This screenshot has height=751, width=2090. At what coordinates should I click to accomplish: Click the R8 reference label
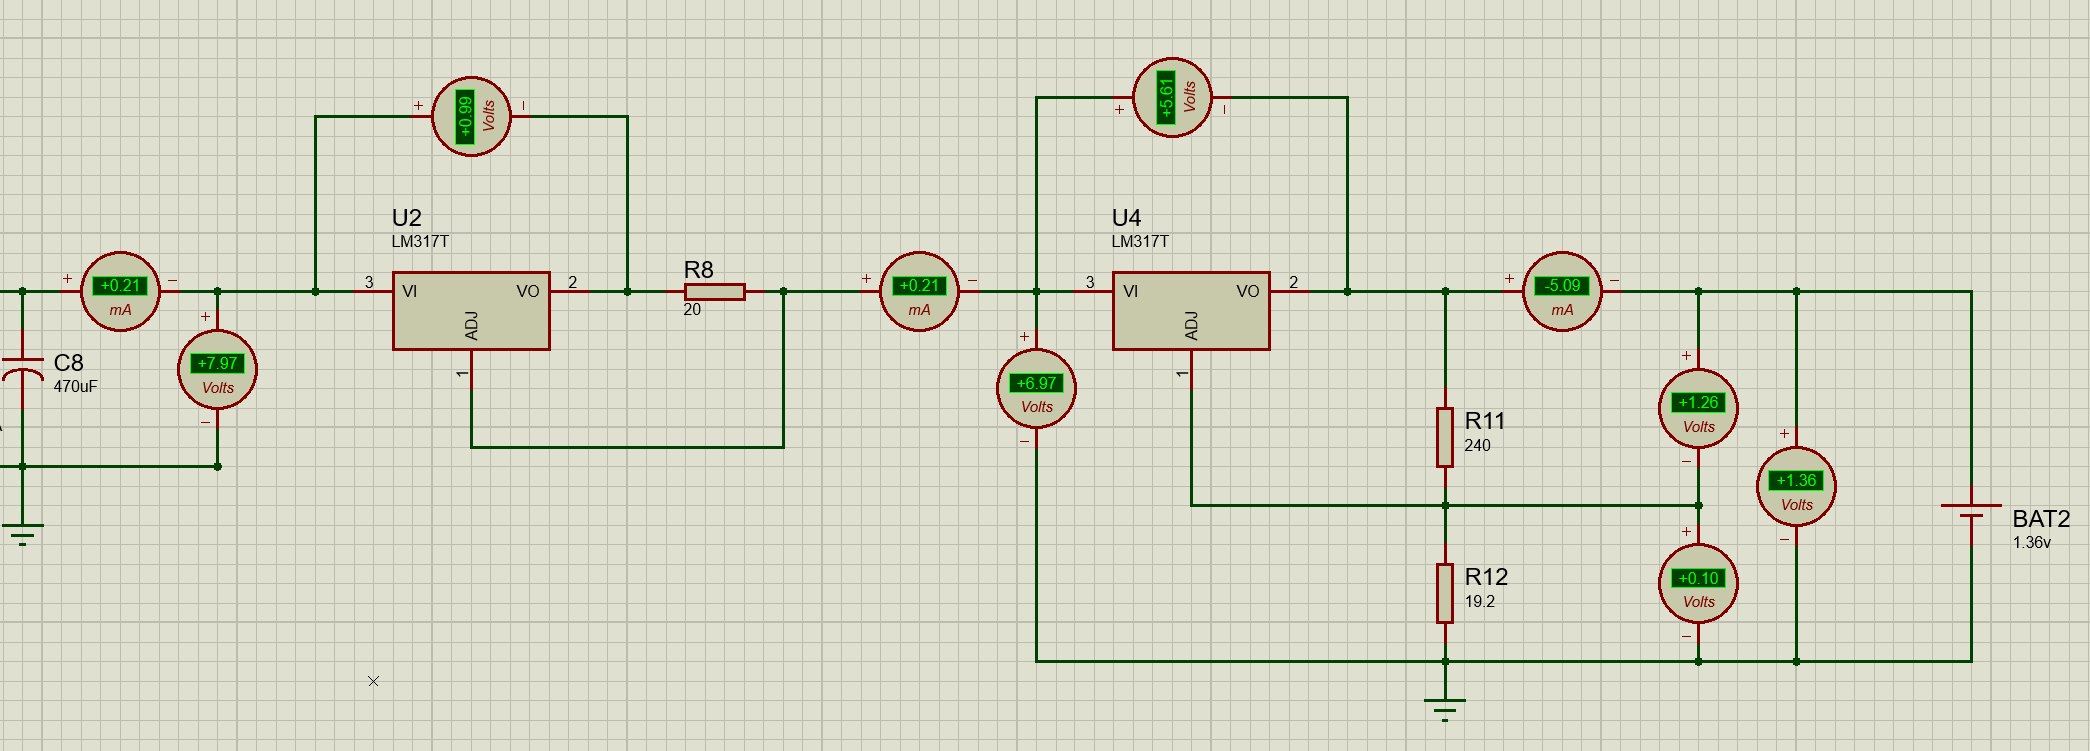[699, 270]
